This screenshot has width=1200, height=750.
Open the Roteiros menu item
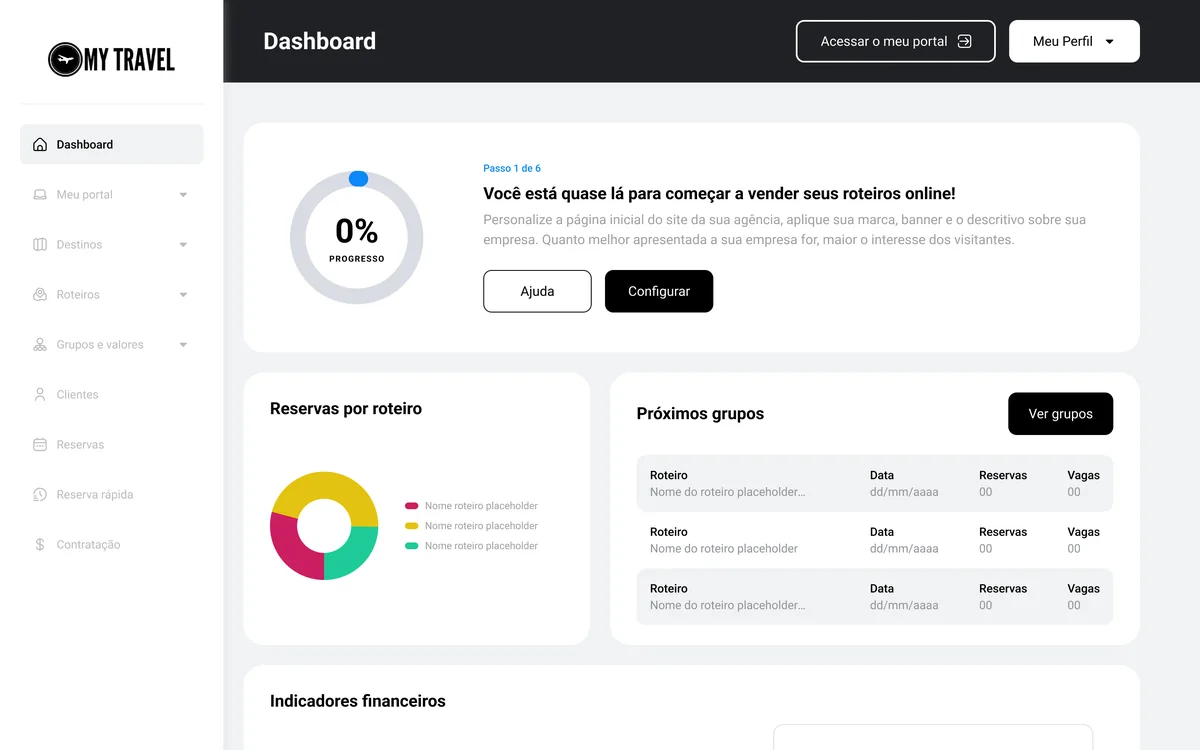112,294
